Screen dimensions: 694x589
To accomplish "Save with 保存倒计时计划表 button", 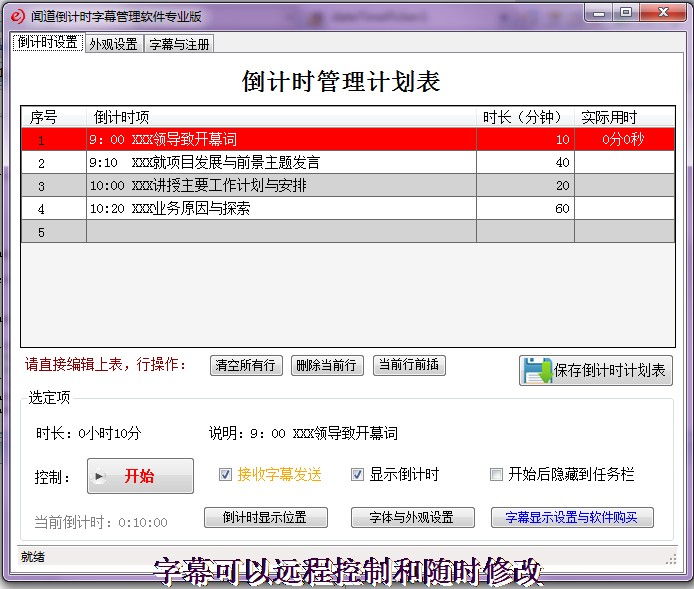I will coord(596,370).
